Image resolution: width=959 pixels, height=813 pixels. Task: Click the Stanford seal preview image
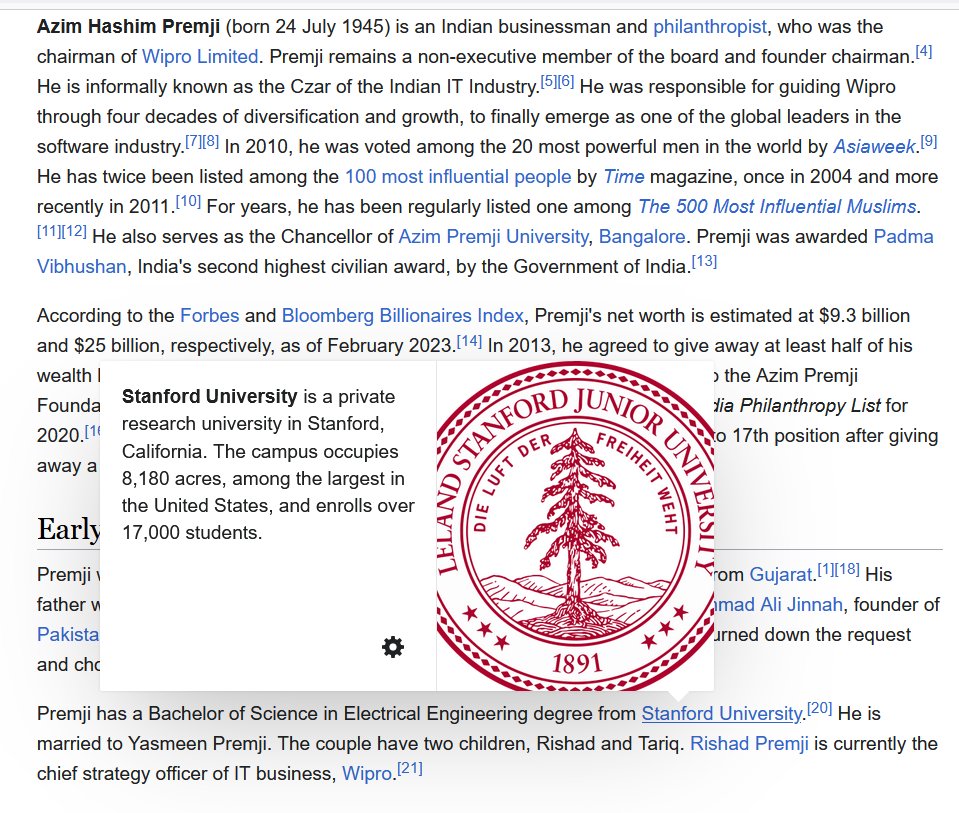pos(575,526)
